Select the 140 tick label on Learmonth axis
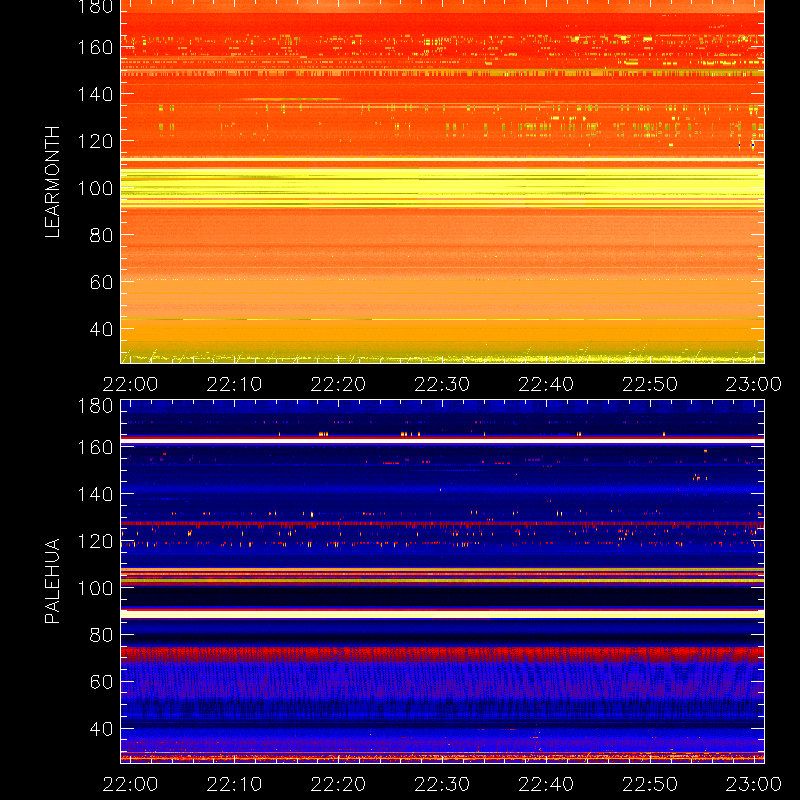The height and width of the screenshot is (800, 800). tap(95, 94)
